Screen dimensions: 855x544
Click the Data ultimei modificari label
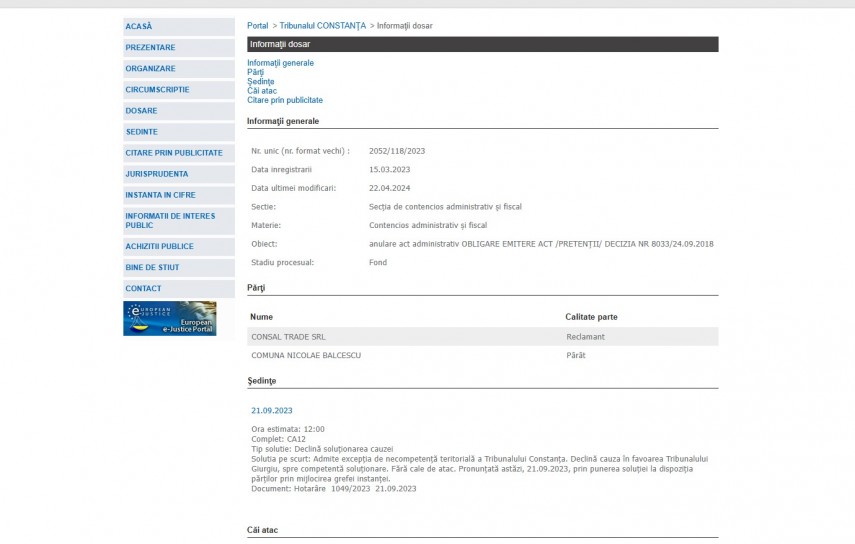(294, 188)
